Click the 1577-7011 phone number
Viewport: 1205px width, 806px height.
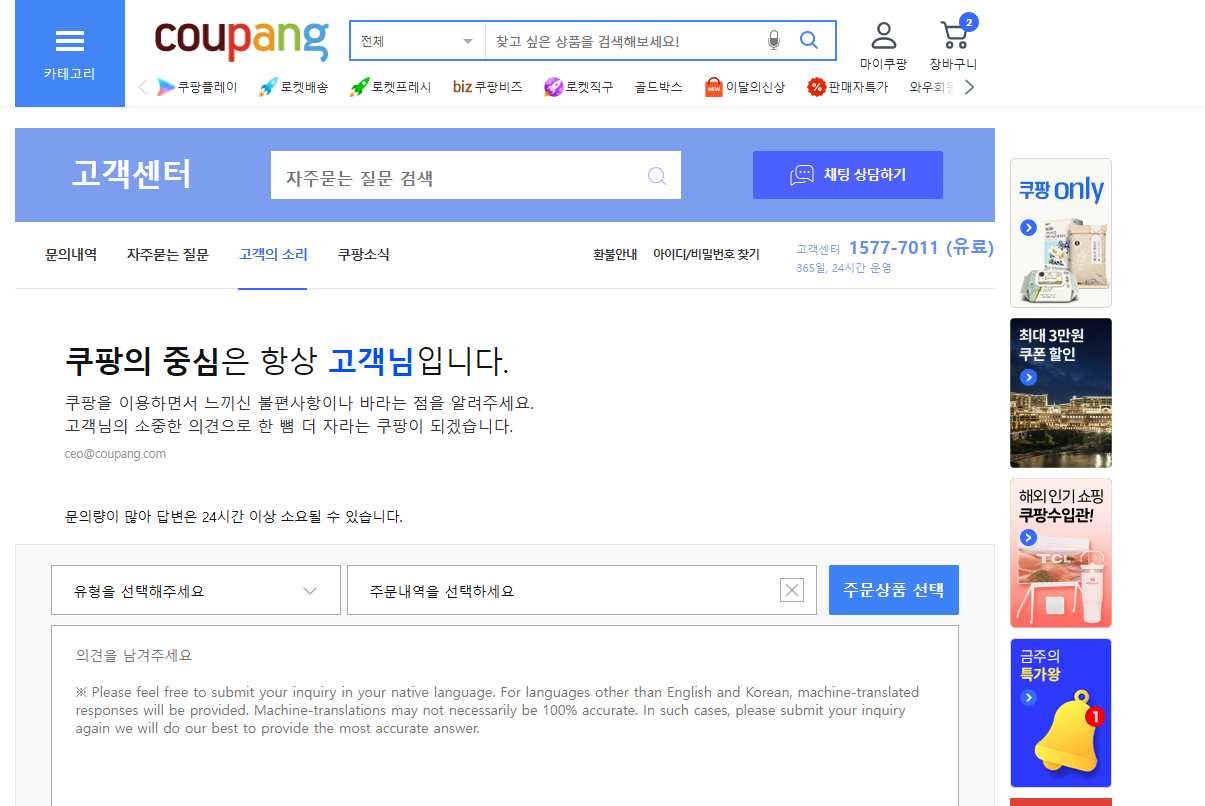[894, 248]
